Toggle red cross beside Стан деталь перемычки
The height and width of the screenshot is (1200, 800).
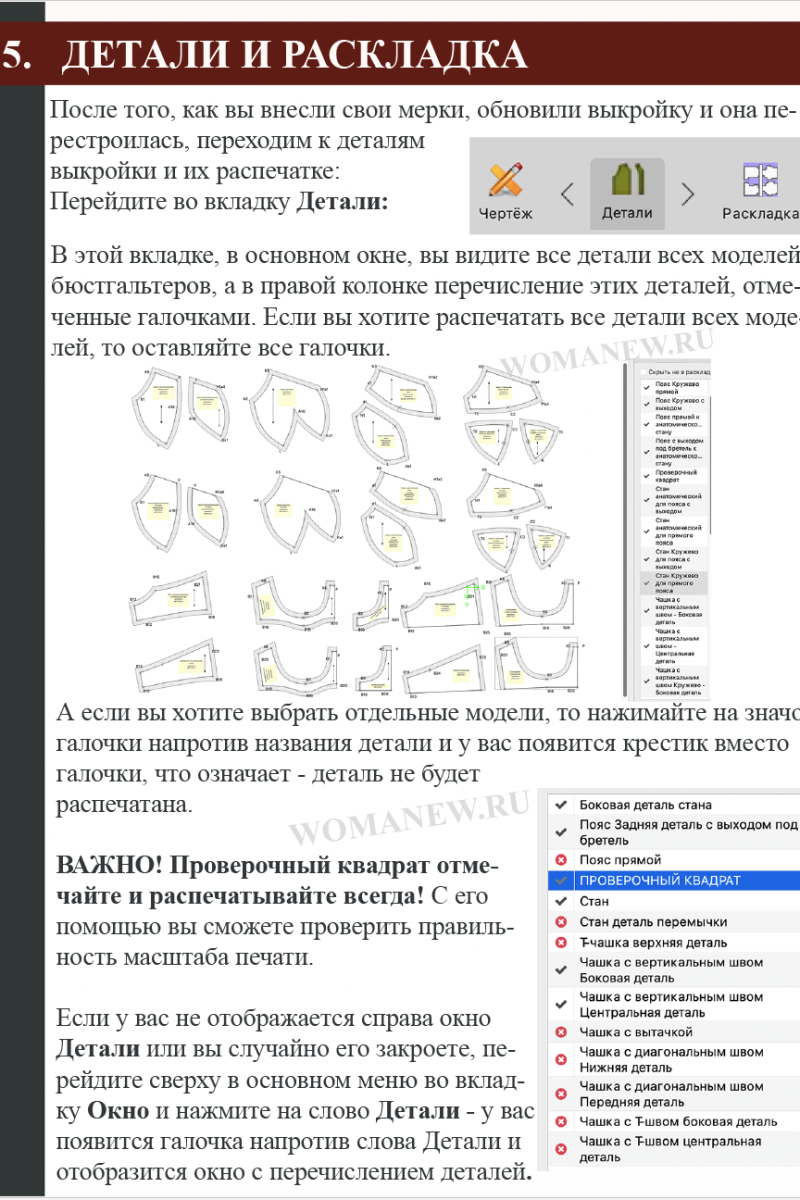pos(561,922)
